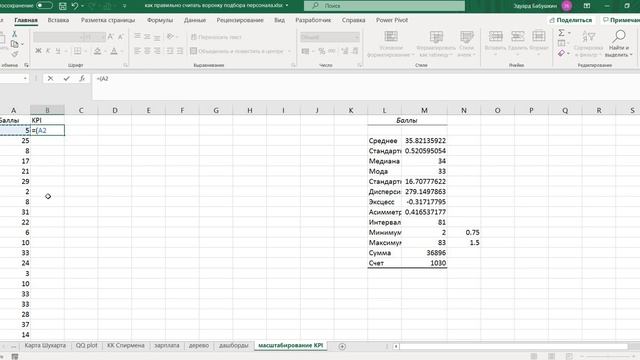The image size is (640, 360).
Task: Open Format as Table dropdown
Action: (436, 44)
